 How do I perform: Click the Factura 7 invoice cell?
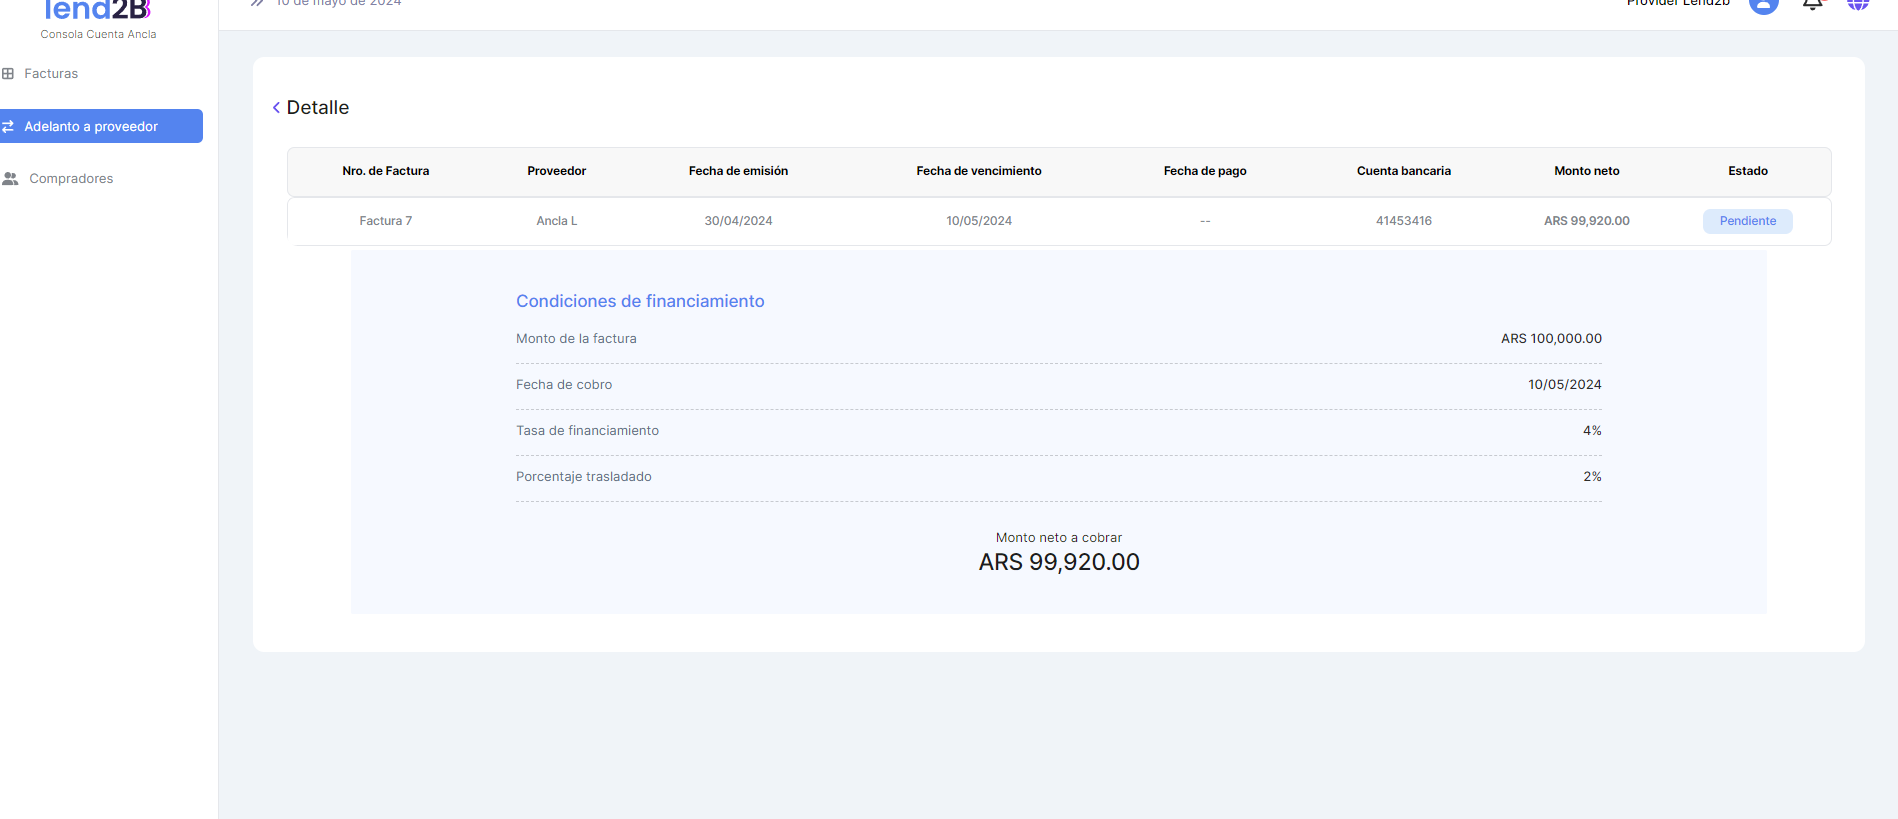(385, 221)
